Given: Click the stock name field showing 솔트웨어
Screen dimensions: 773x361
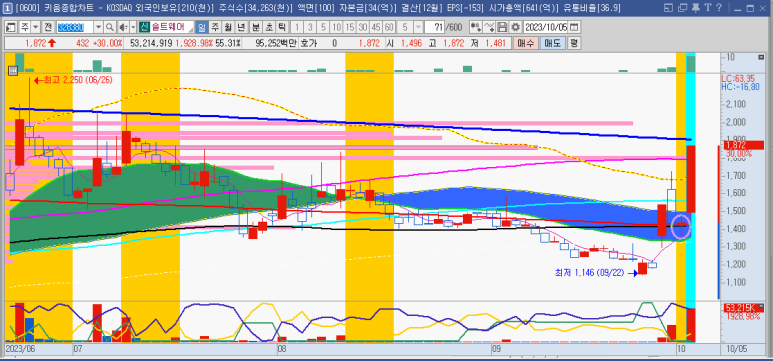Looking at the screenshot, I should click(172, 27).
